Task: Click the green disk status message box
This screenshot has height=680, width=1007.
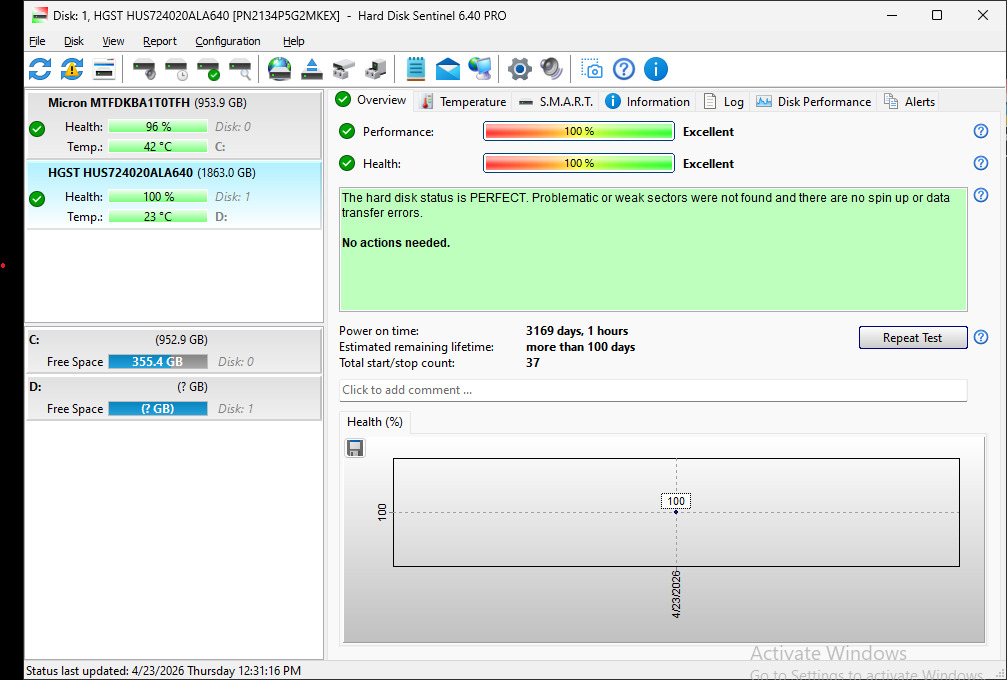Action: [x=653, y=250]
